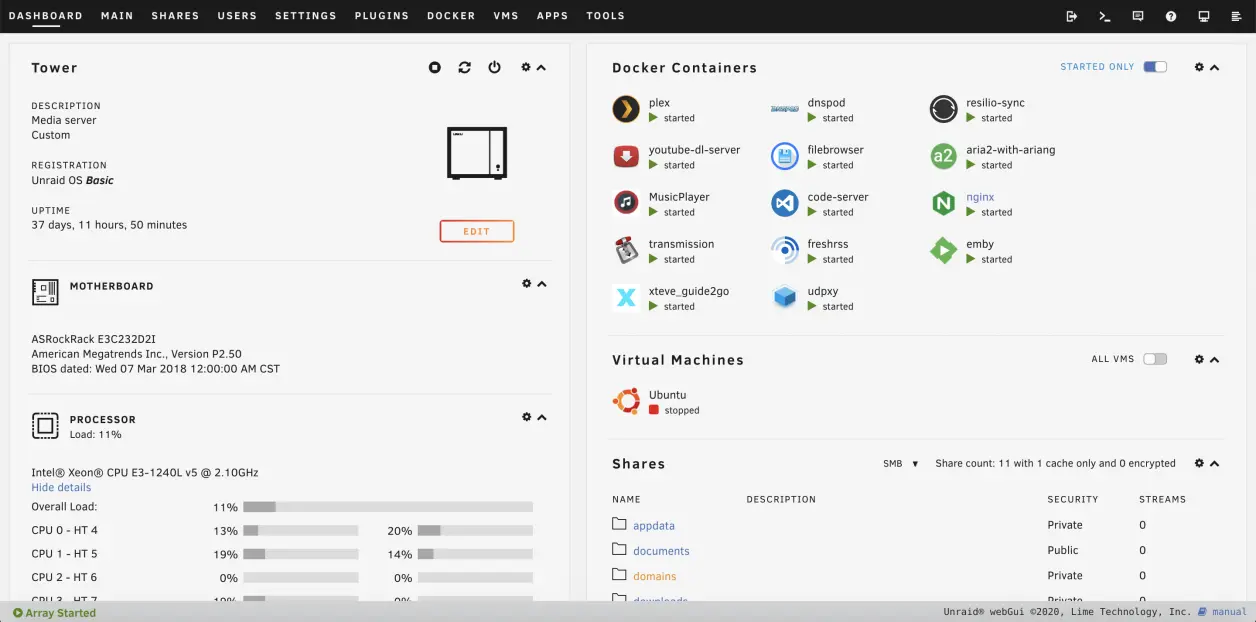Click the Hide details link

click(x=61, y=487)
